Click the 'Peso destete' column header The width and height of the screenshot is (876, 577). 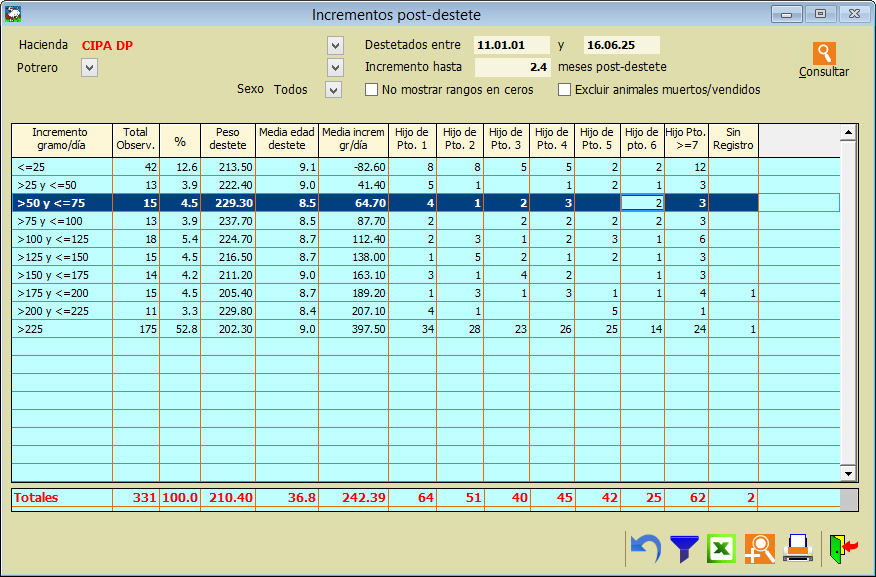coord(226,139)
